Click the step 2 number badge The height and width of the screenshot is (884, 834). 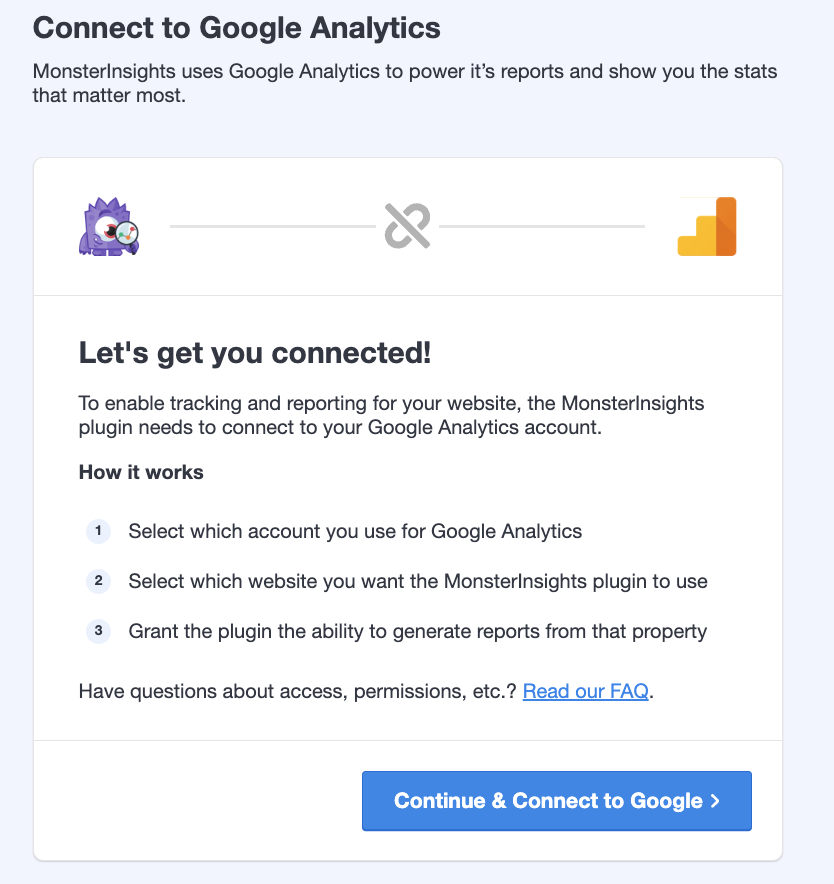click(98, 581)
